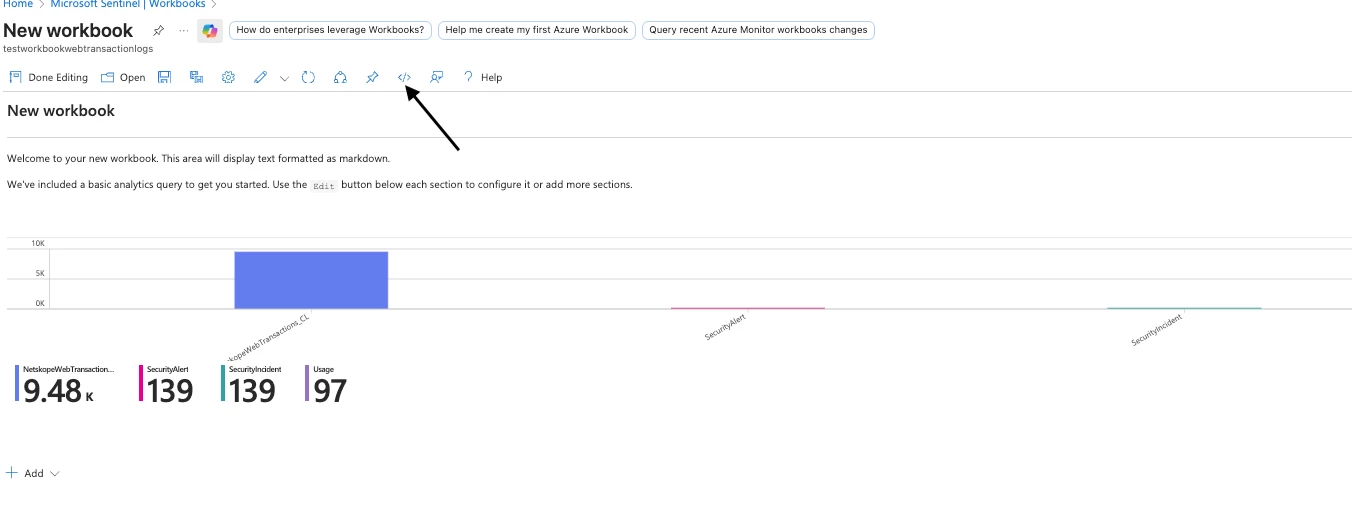Save the workbook with the floppy disk icon
Viewport: 1352px width, 525px height.
click(x=165, y=77)
